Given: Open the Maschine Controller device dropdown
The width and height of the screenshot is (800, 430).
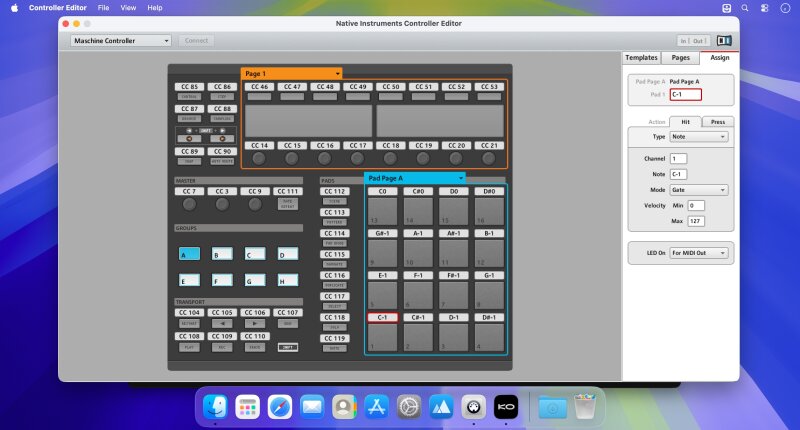Looking at the screenshot, I should coord(121,40).
